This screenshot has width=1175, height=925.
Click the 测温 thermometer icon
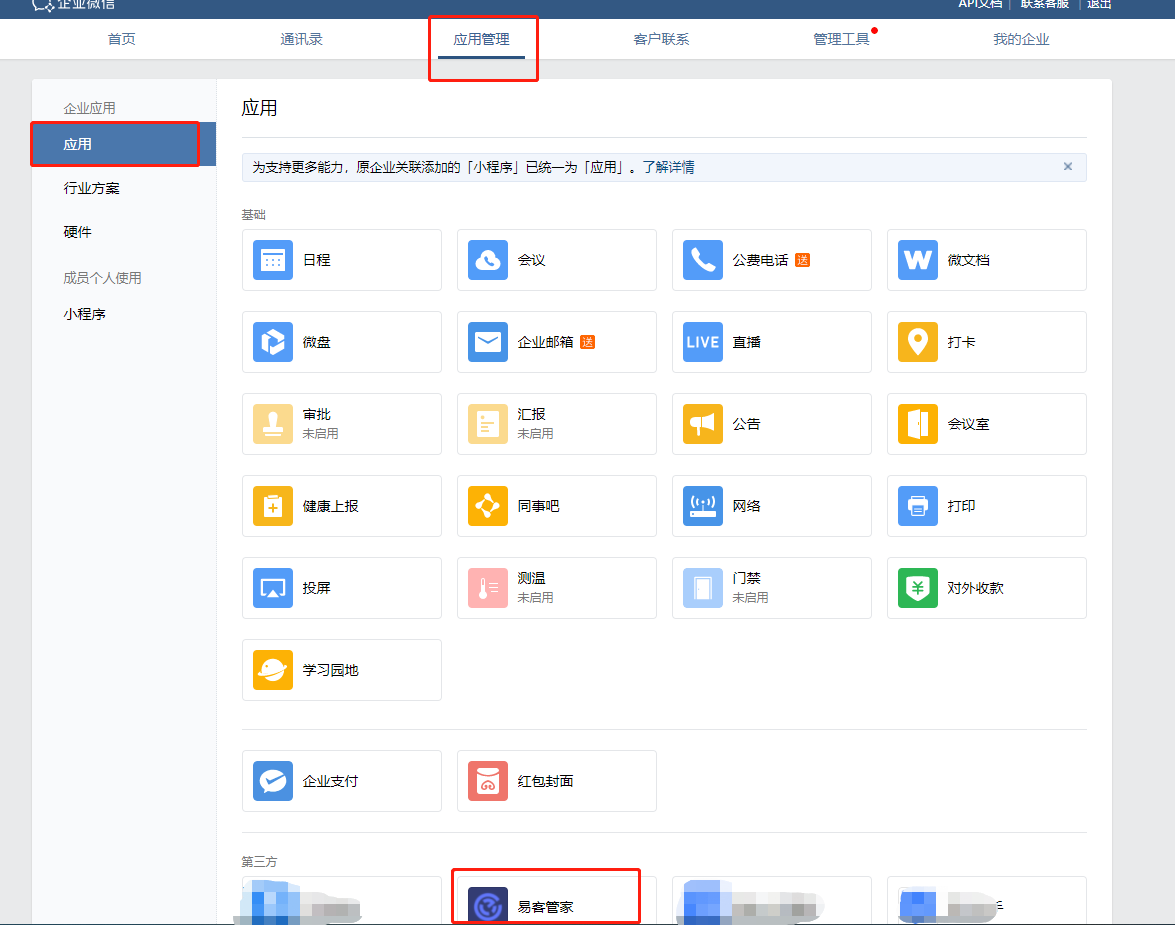coord(488,588)
